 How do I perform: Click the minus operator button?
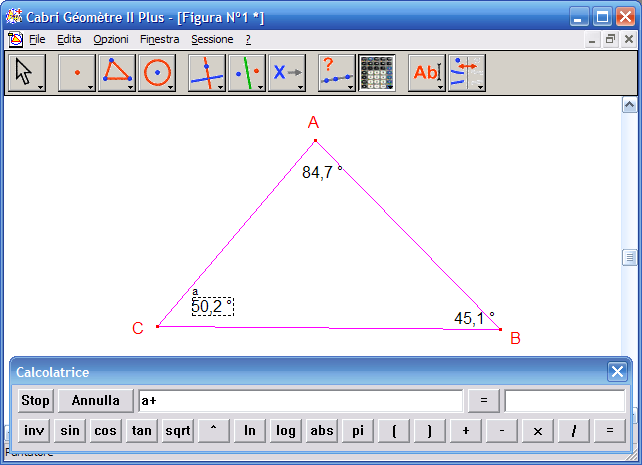pyautogui.click(x=502, y=431)
